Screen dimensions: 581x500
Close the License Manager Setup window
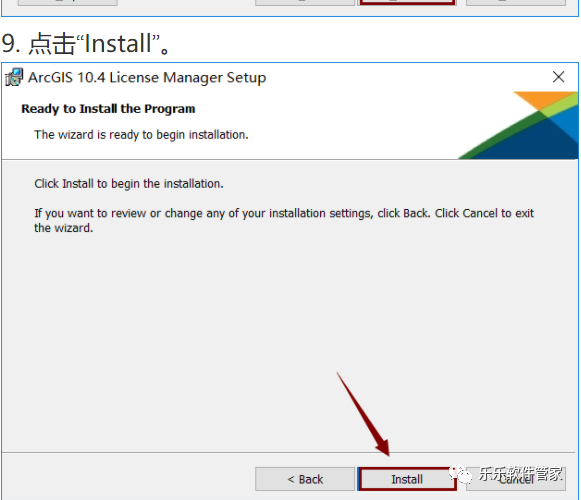pos(558,77)
